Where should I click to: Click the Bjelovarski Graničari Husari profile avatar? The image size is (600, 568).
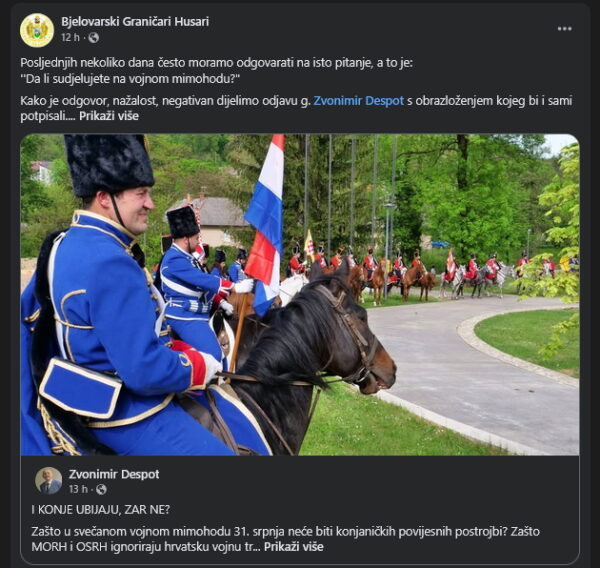37,30
